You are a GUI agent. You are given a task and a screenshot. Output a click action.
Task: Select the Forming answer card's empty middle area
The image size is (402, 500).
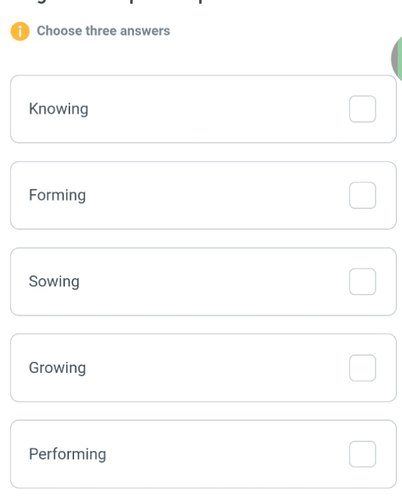coord(217,195)
